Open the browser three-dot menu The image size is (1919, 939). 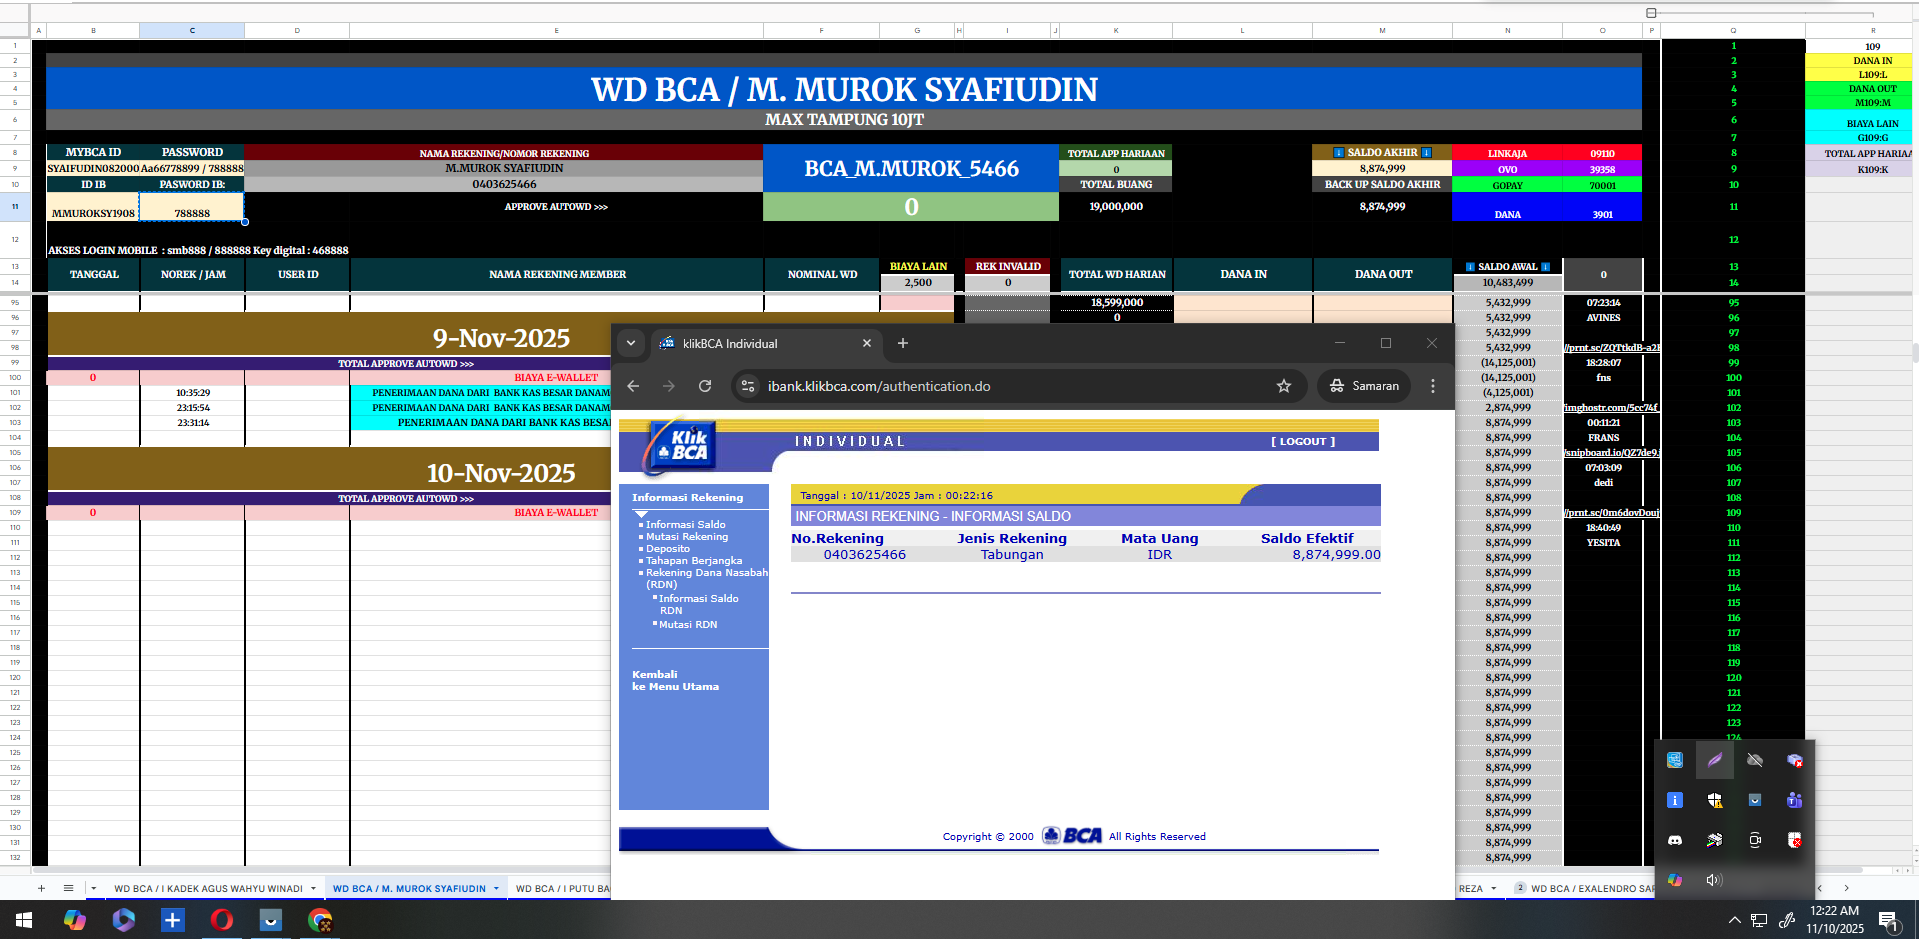1433,386
